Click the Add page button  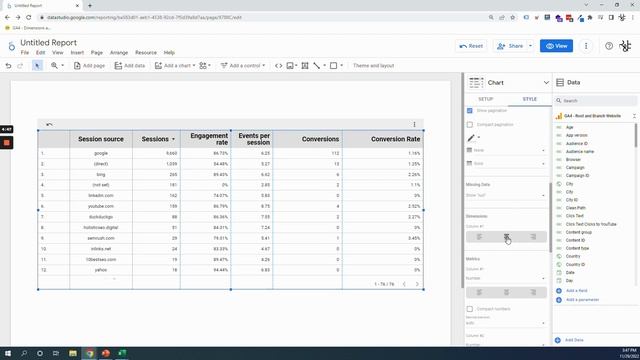pyautogui.click(x=89, y=66)
